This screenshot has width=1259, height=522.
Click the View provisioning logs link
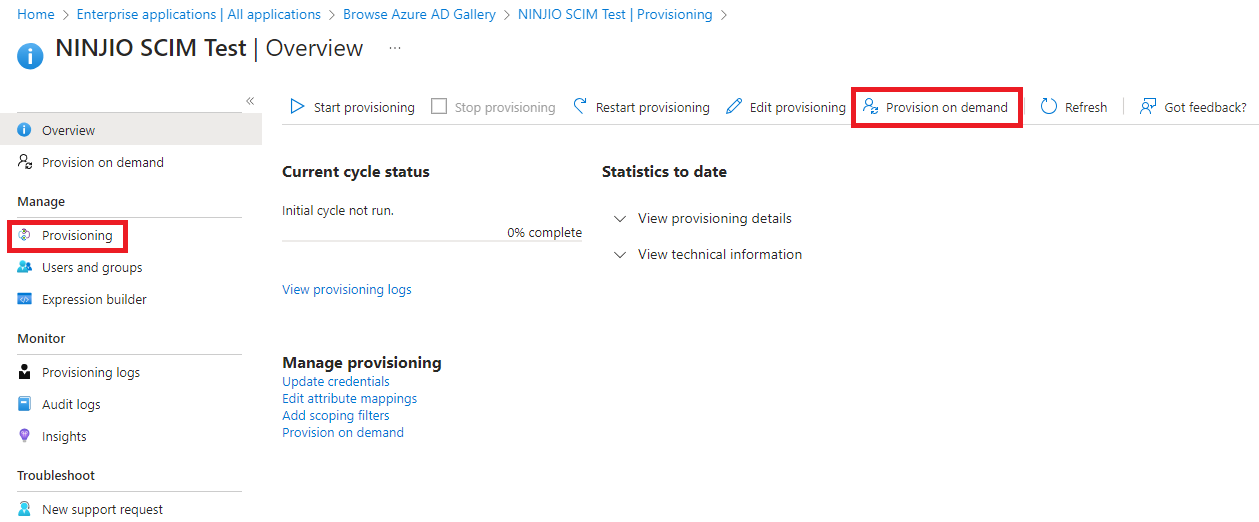pyautogui.click(x=346, y=289)
